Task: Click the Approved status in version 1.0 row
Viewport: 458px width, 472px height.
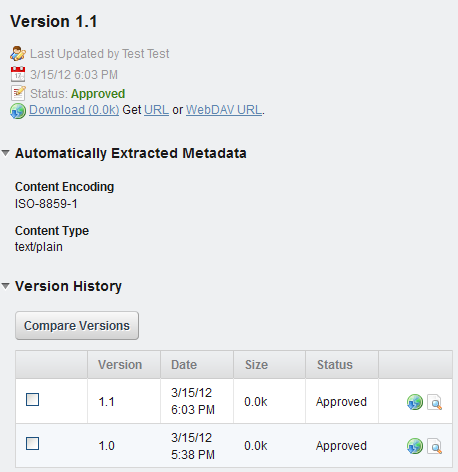Action: click(341, 446)
